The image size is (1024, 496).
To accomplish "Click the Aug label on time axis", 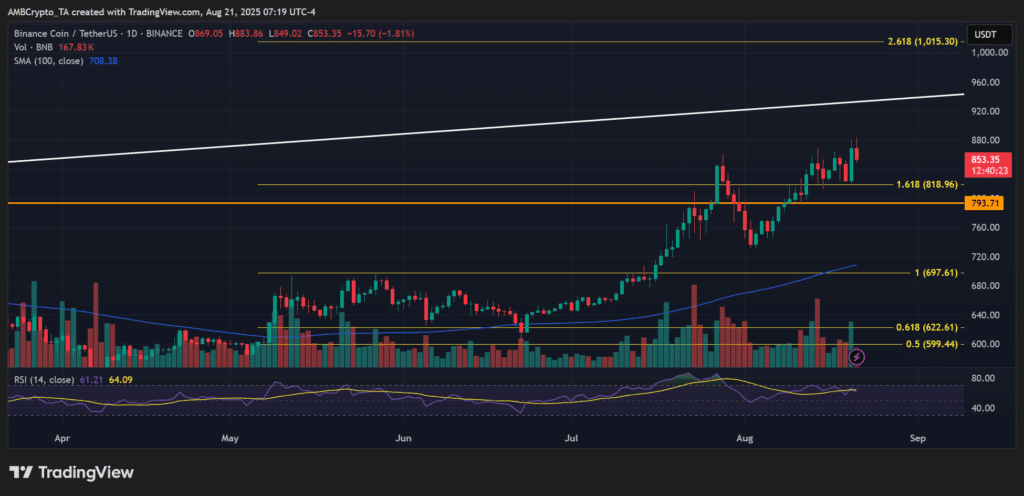I will click(x=741, y=439).
